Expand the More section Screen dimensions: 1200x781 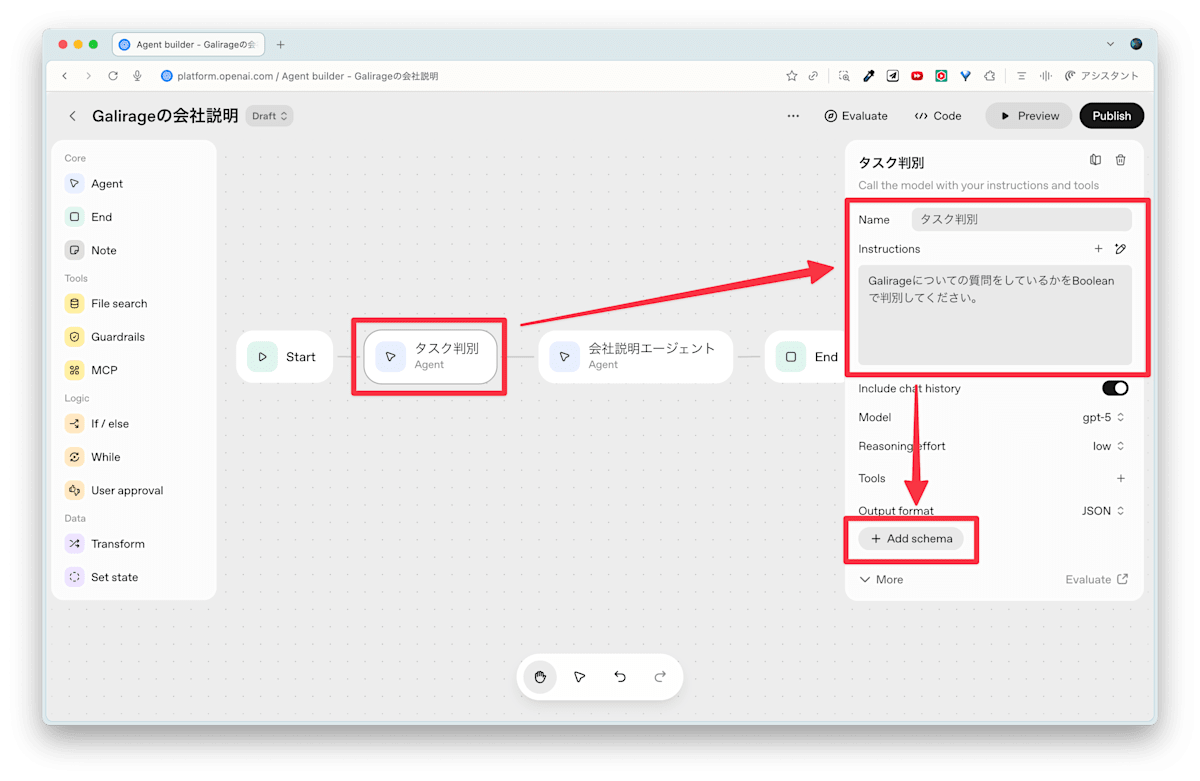pos(881,579)
